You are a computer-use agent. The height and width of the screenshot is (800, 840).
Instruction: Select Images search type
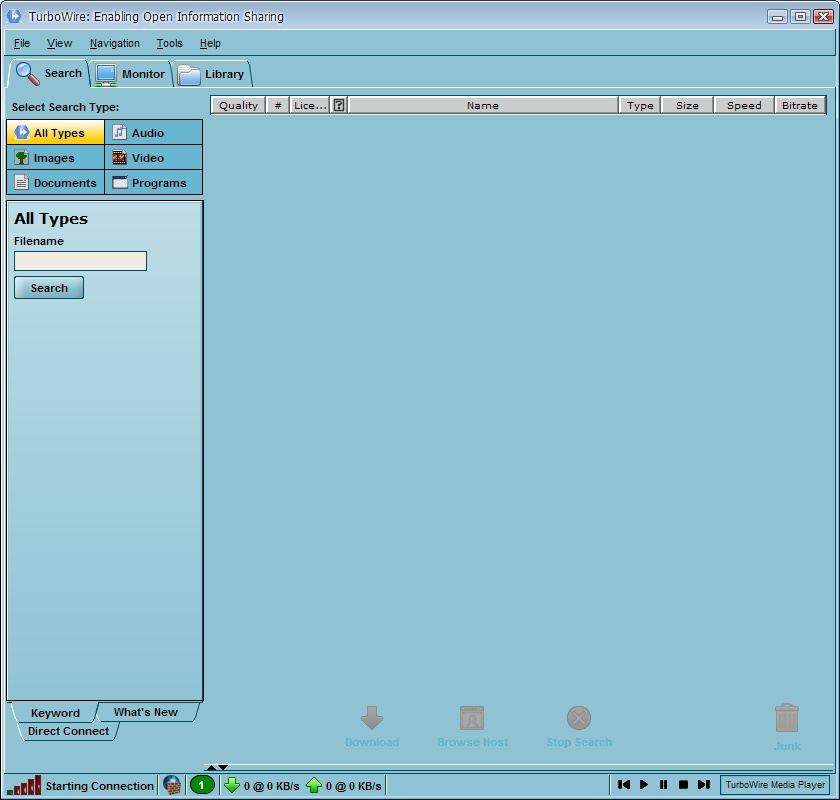[56, 158]
